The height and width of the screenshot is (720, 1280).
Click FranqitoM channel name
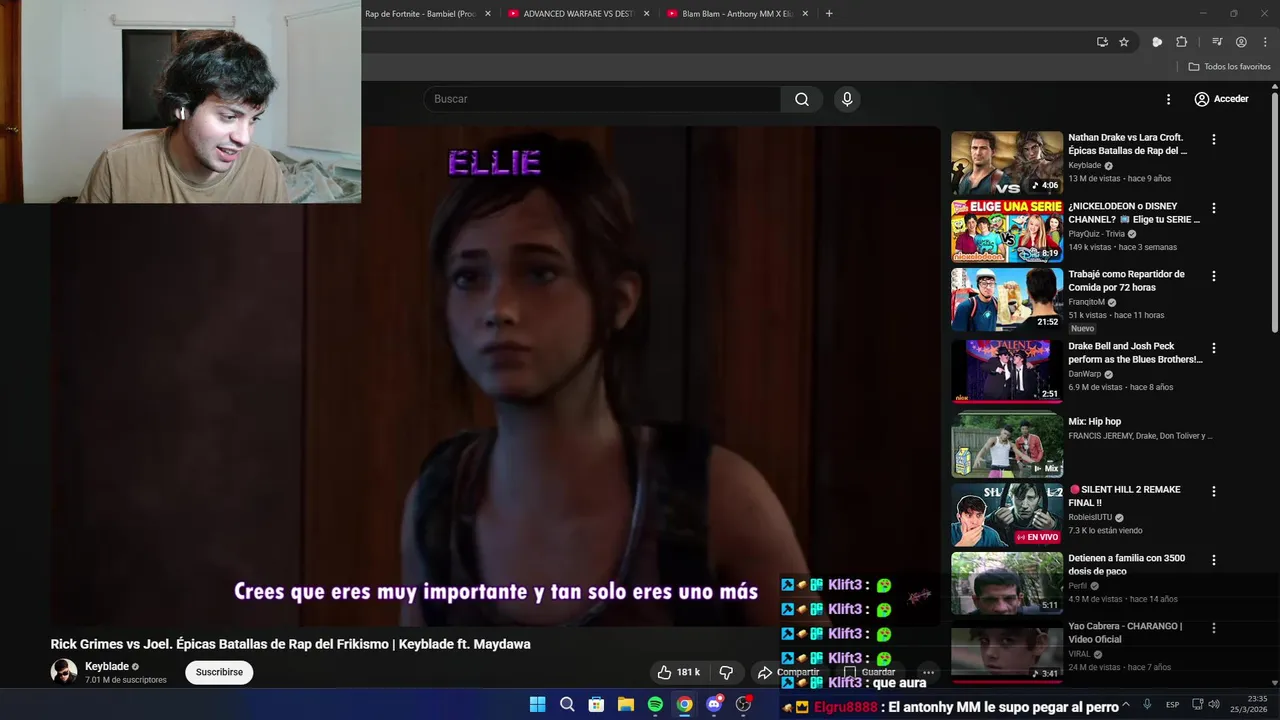coord(1086,302)
